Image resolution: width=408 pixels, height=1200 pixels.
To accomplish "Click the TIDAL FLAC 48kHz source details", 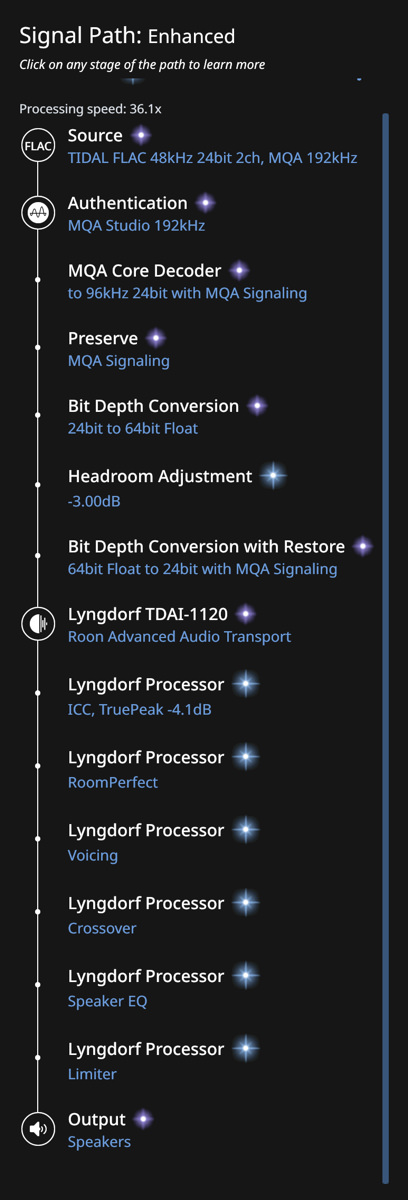I will click(212, 158).
